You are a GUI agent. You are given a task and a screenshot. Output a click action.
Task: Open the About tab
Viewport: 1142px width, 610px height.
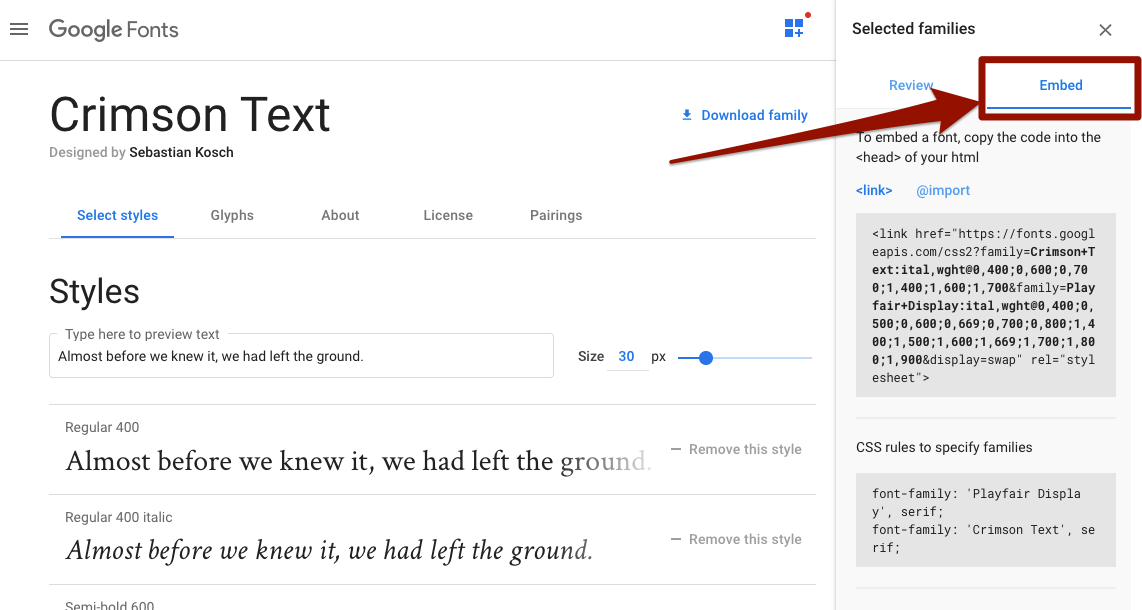[340, 215]
